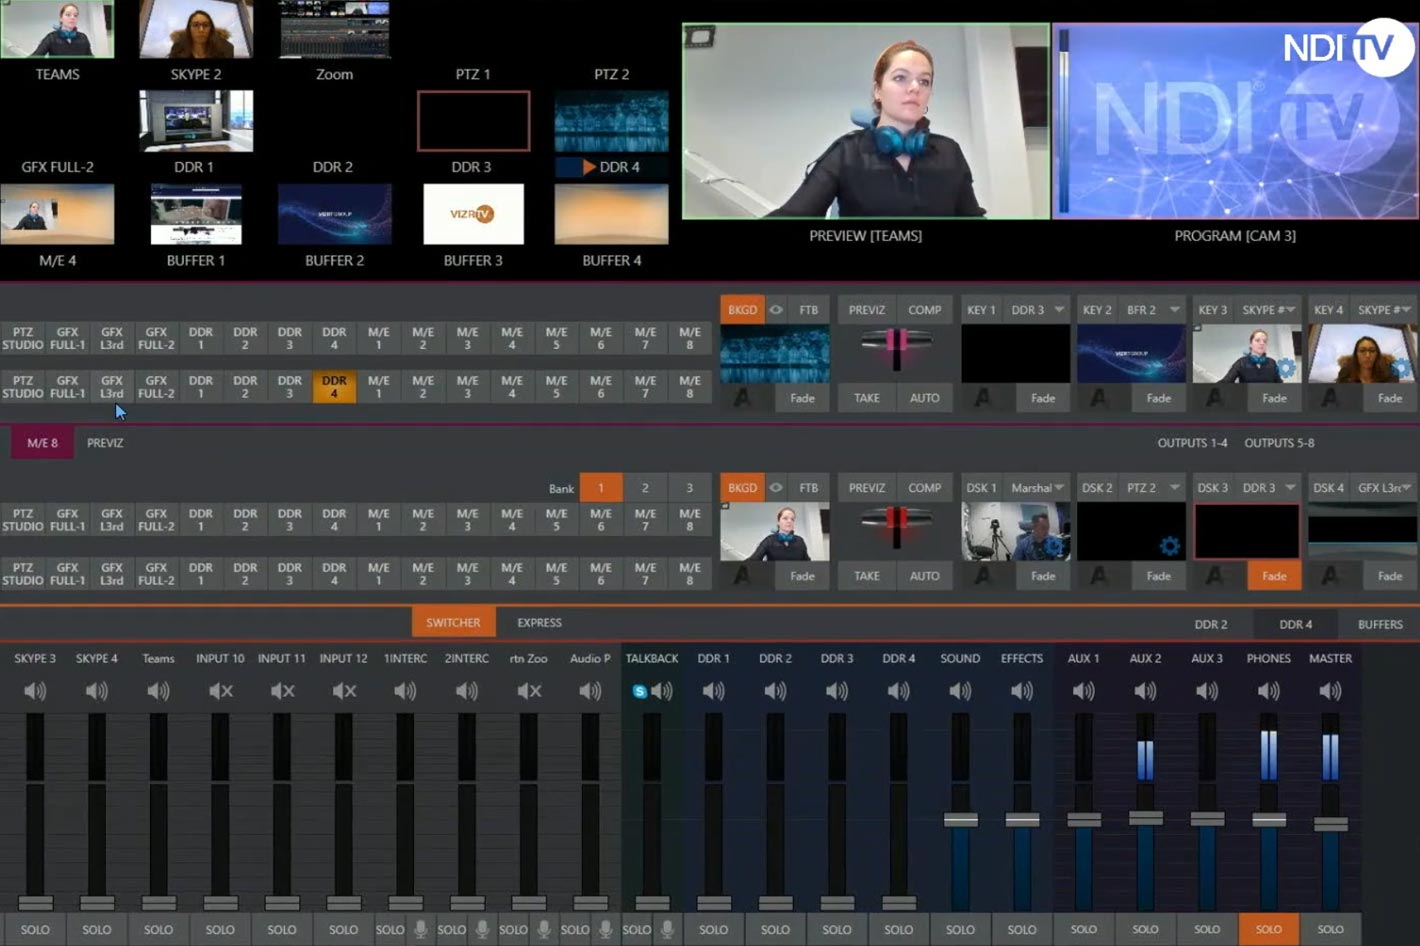Click the microphone icon beside TALKBACK solo
The width and height of the screenshot is (1420, 946).
coord(667,929)
